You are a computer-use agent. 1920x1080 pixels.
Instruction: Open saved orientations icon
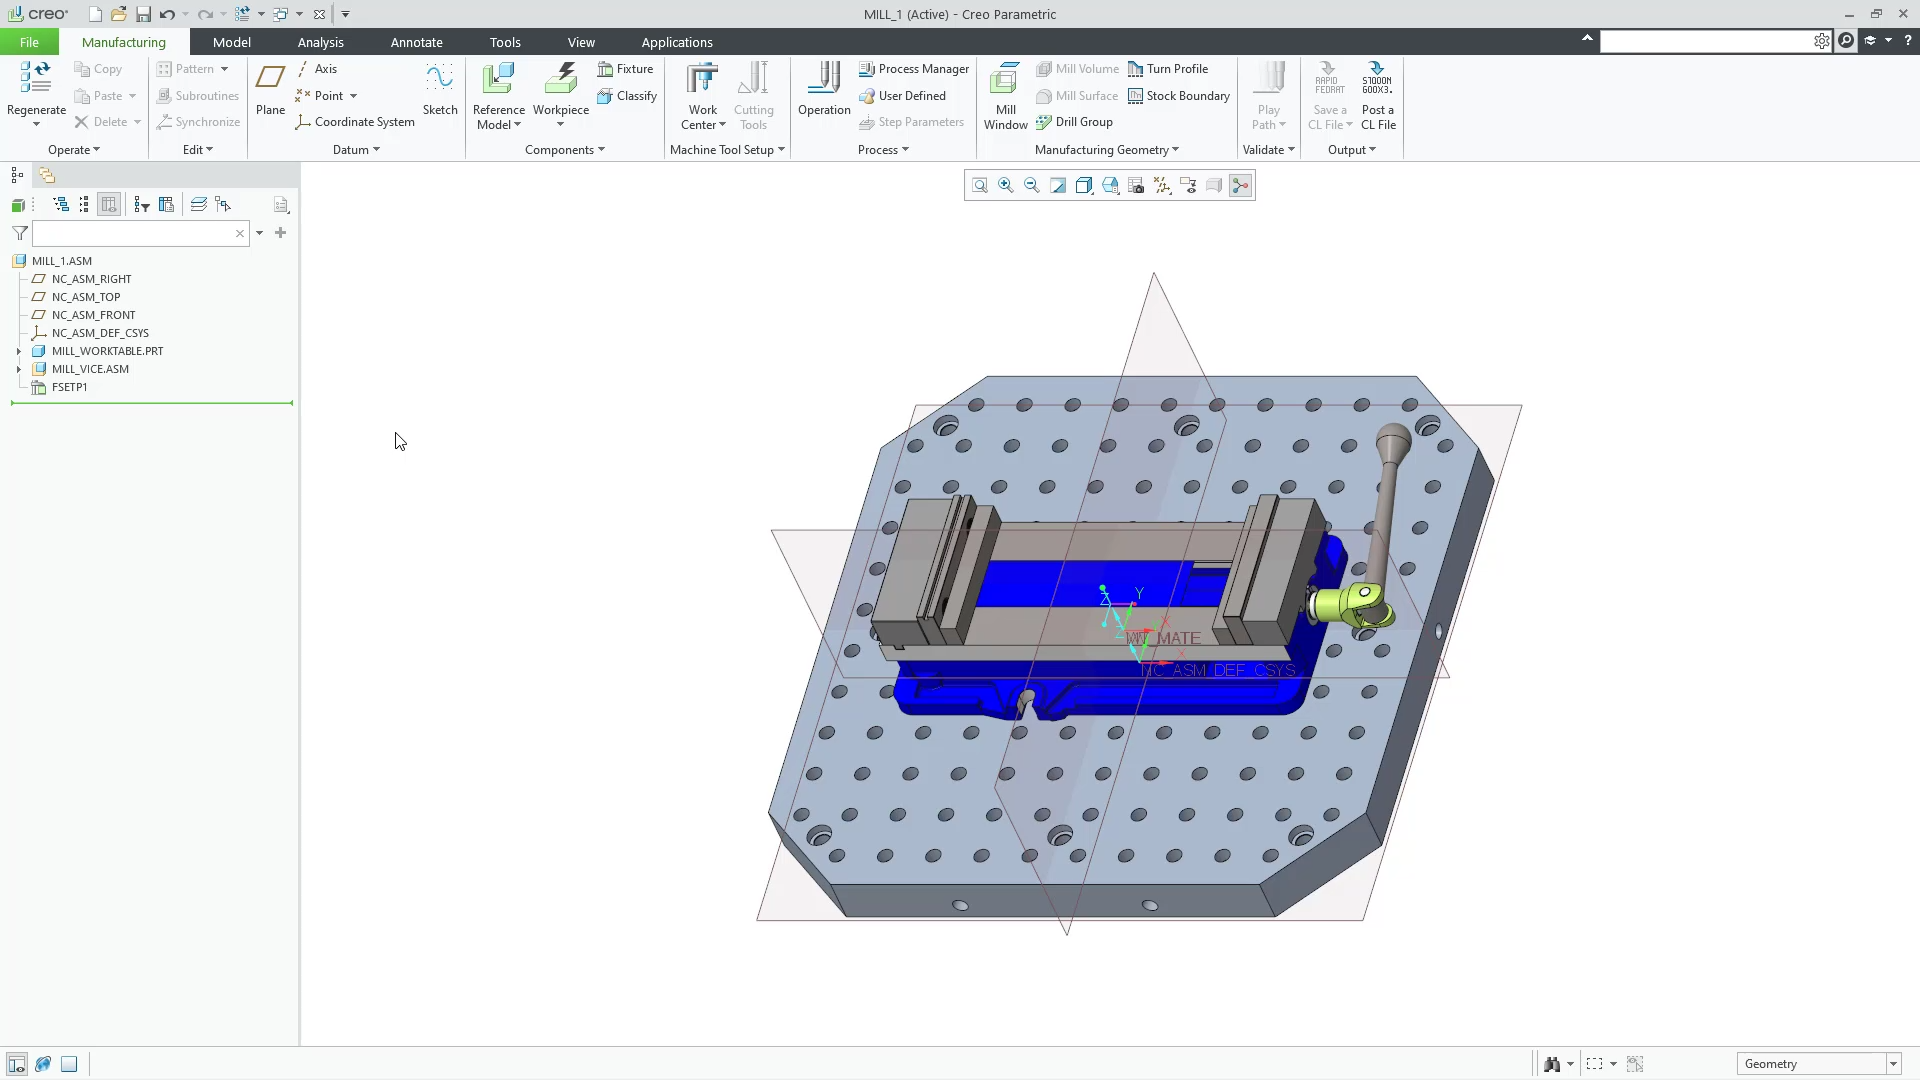coord(1110,186)
